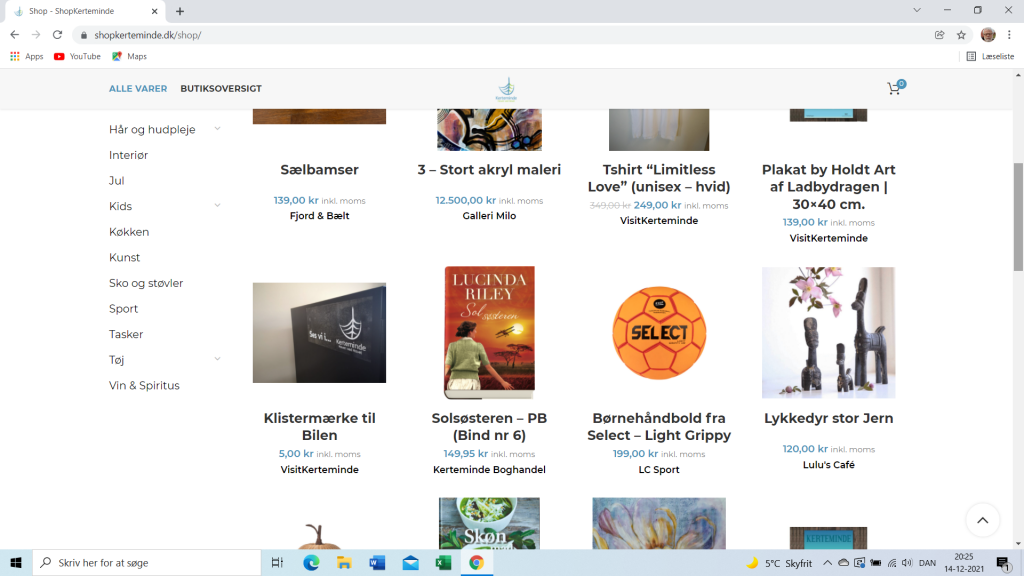The image size is (1024, 576).
Task: Reload the page with refresh icon
Action: click(57, 35)
